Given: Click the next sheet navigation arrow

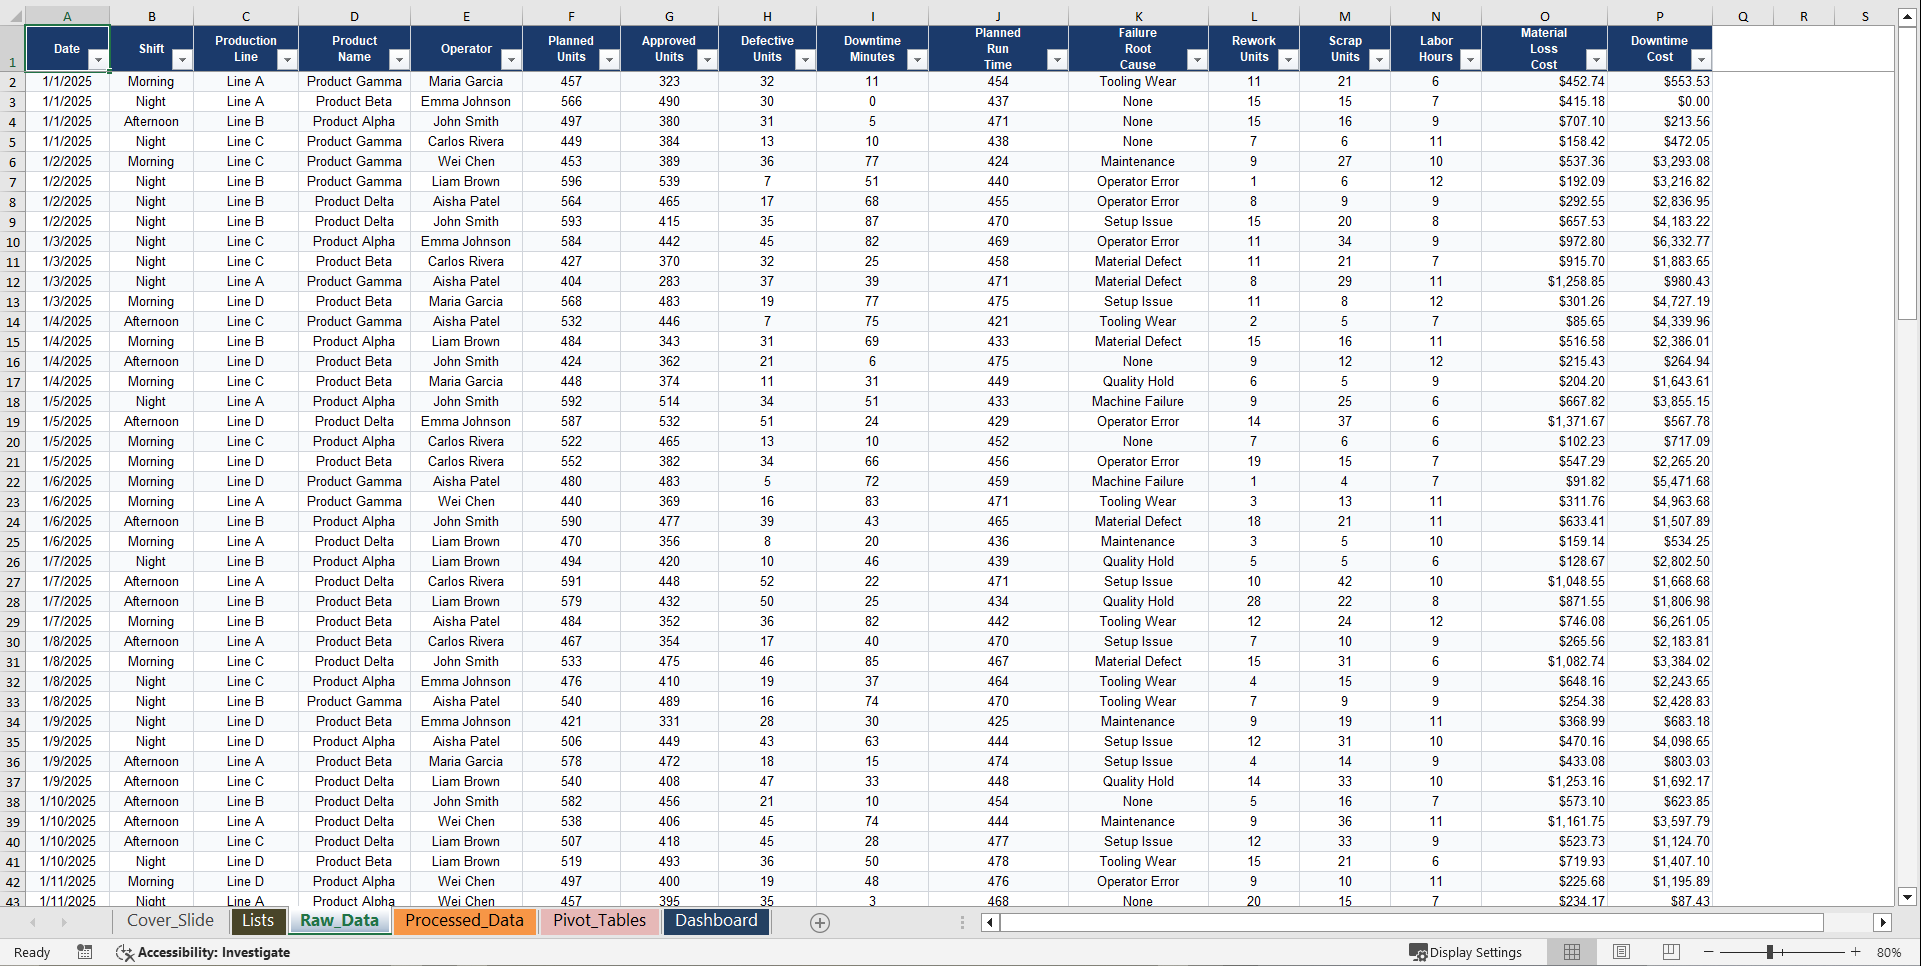Looking at the screenshot, I should coord(65,922).
